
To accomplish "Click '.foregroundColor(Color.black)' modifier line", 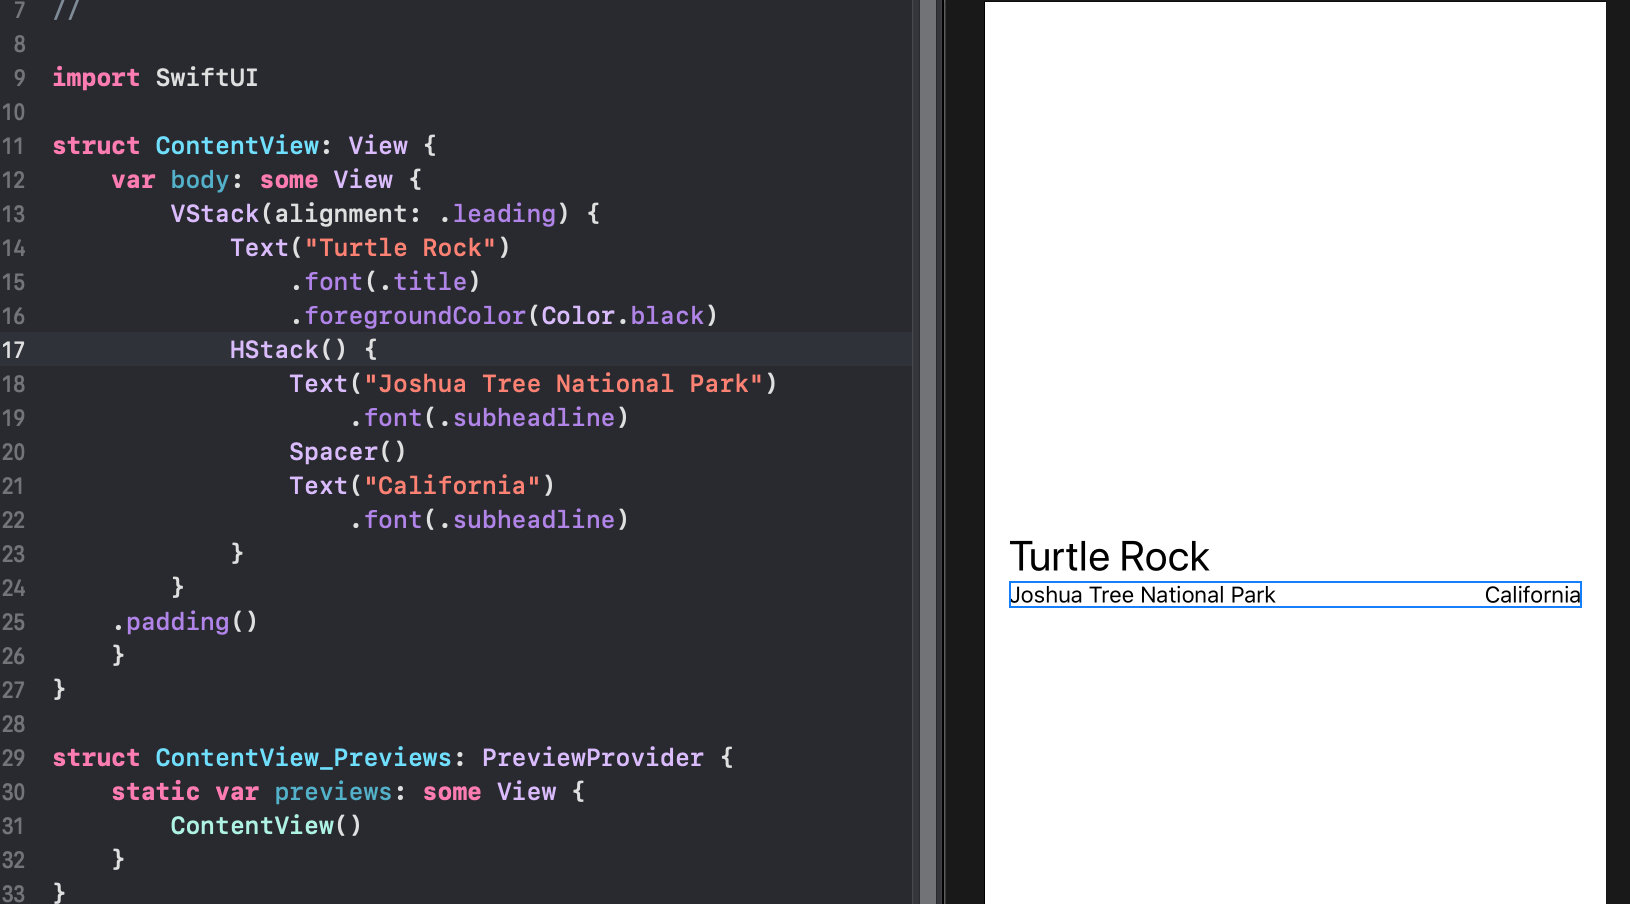I will tap(504, 316).
